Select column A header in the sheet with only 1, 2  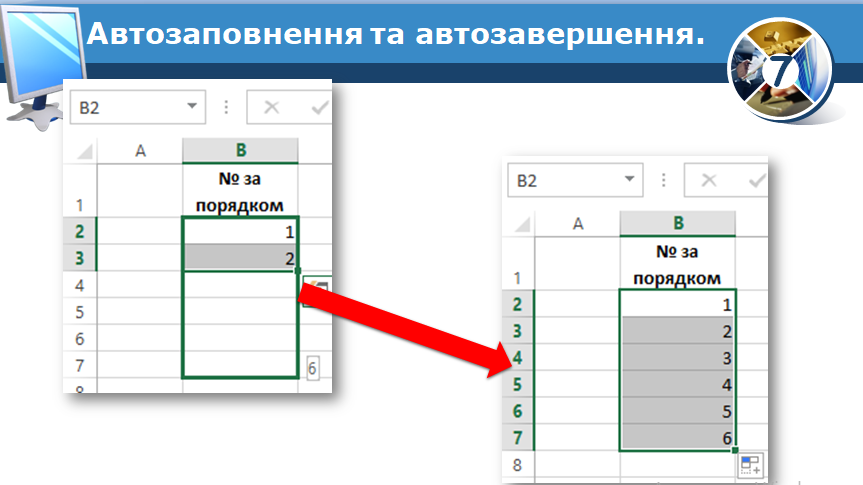click(140, 151)
